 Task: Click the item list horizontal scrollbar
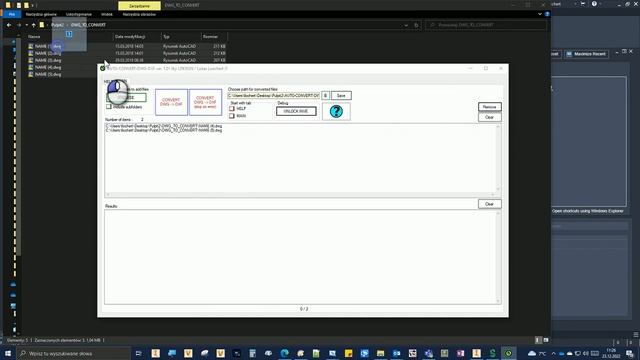(x=300, y=194)
